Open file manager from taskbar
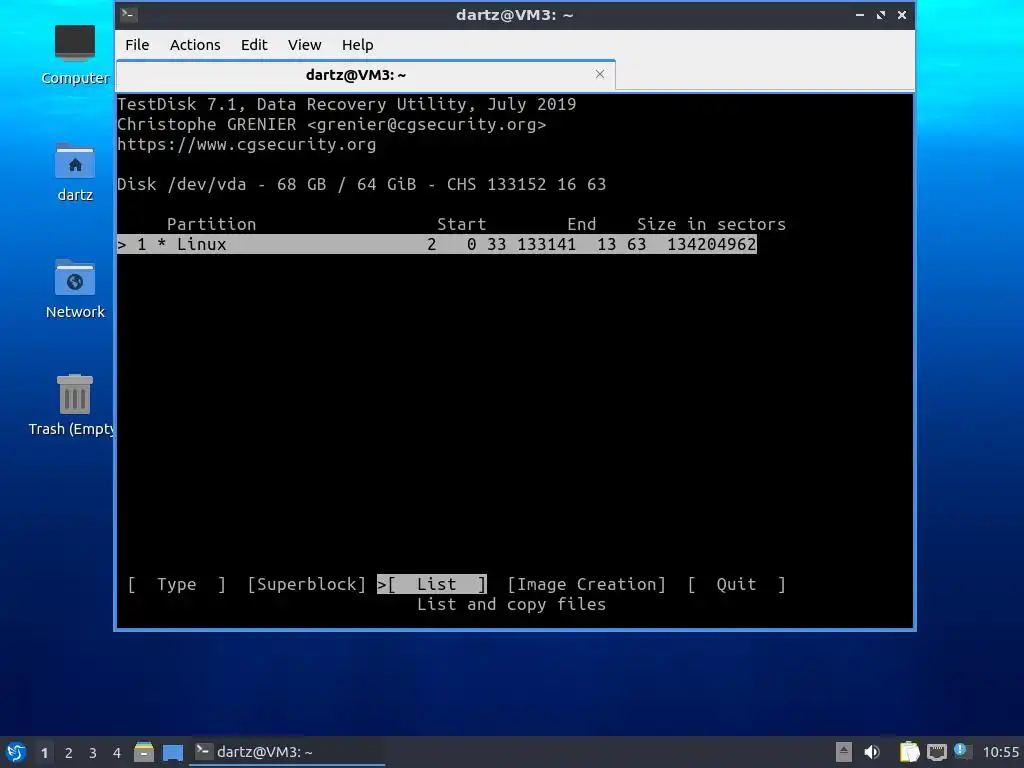Screen dimensions: 1024x768 (x=144, y=752)
